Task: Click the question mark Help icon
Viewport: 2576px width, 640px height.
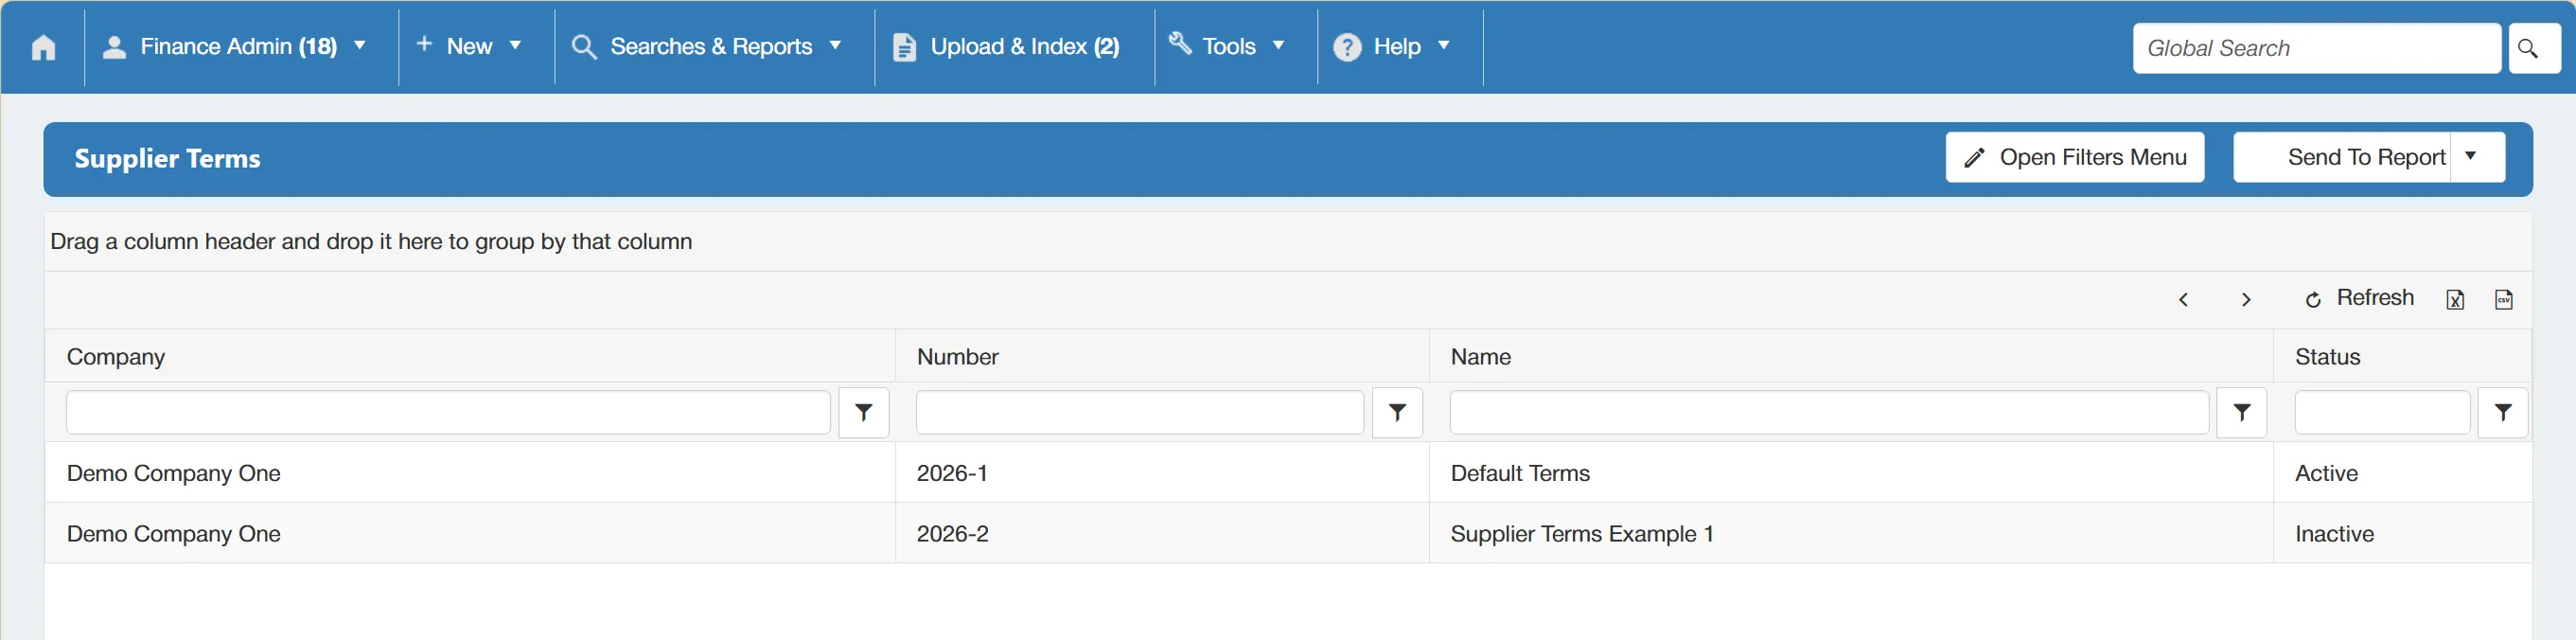Action: click(x=1347, y=47)
